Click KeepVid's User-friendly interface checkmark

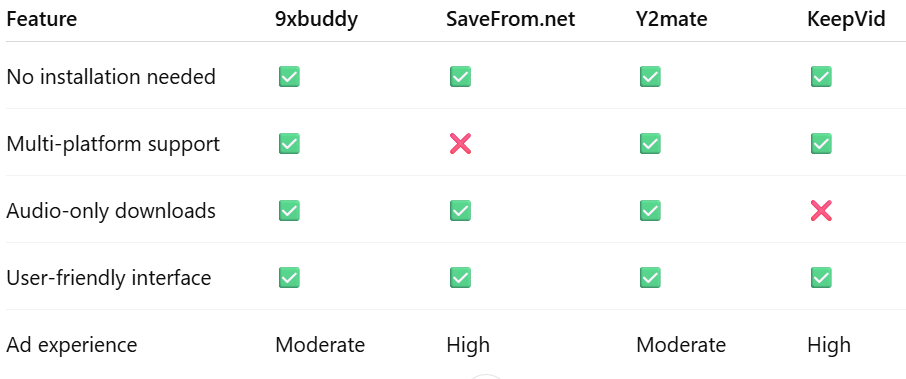[x=821, y=278]
